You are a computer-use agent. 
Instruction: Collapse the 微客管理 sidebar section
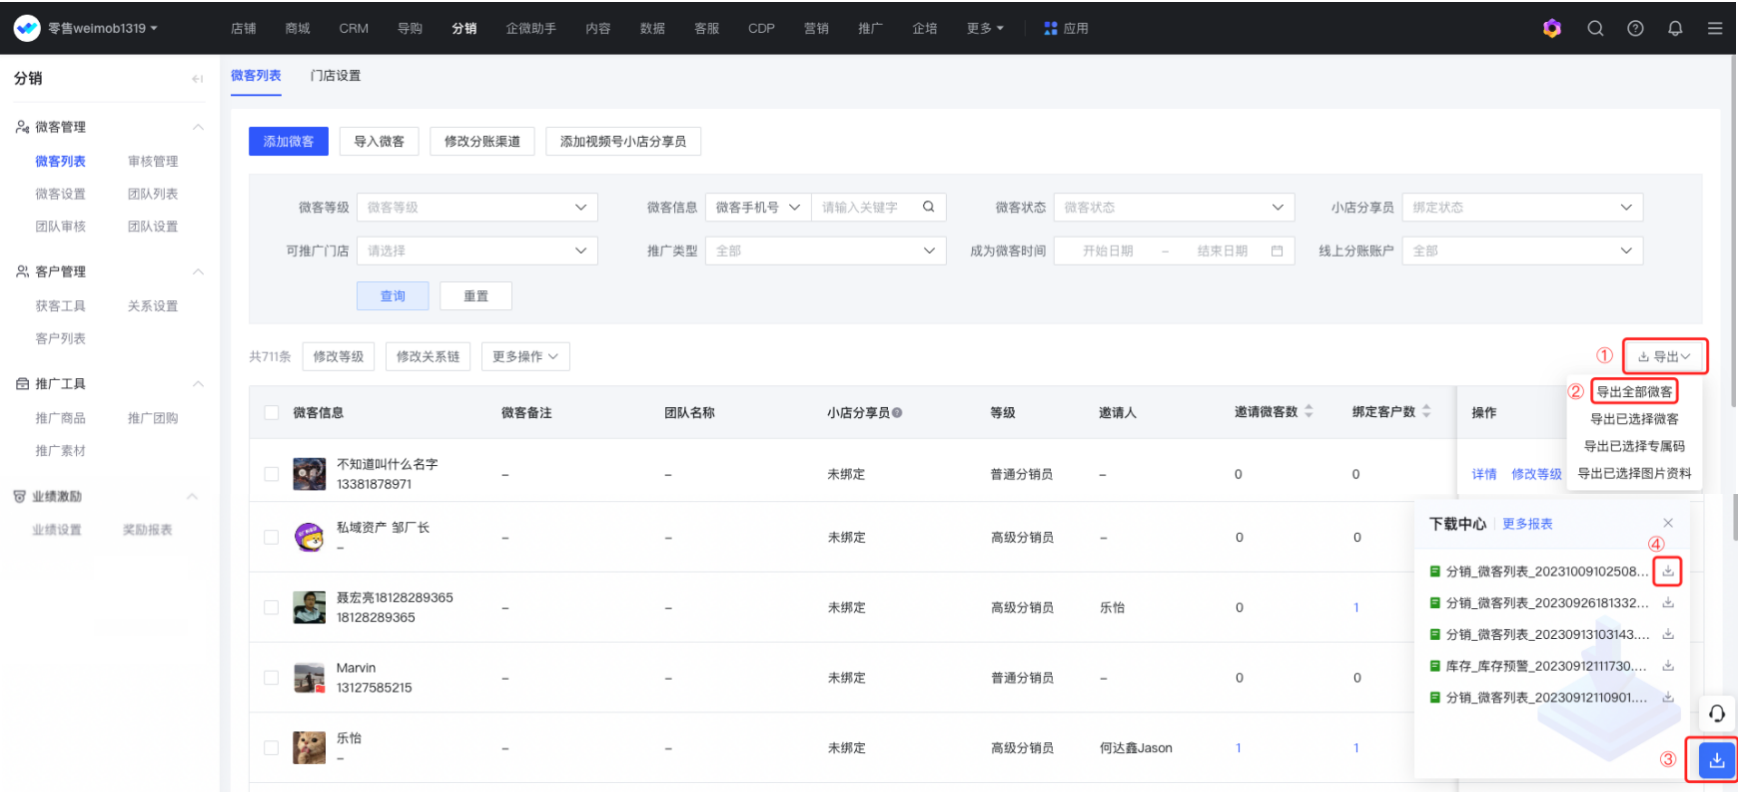(x=198, y=127)
